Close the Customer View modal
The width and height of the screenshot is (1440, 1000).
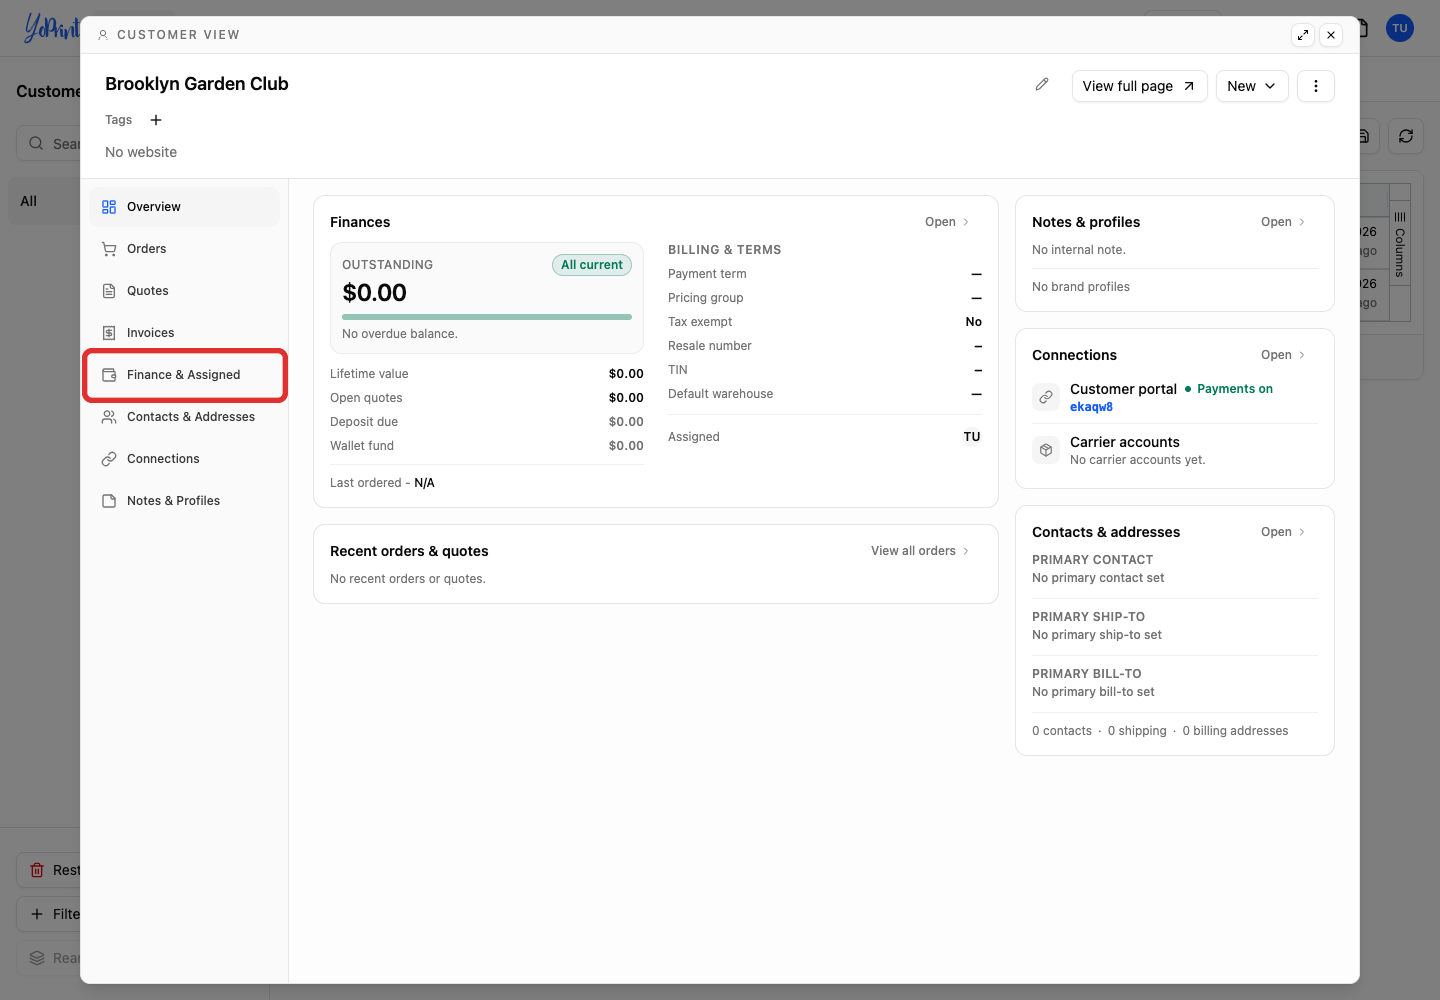(x=1331, y=35)
